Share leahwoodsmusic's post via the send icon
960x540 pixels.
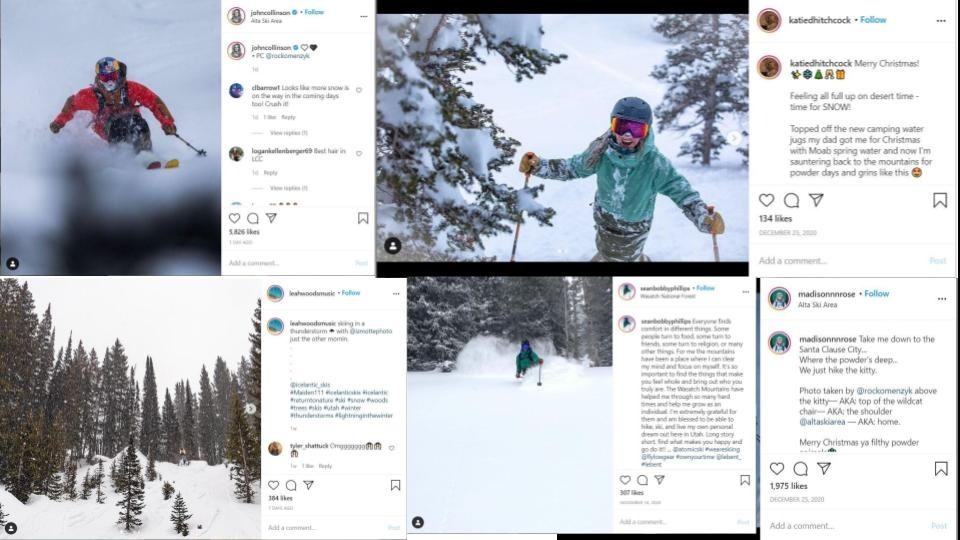coord(308,485)
